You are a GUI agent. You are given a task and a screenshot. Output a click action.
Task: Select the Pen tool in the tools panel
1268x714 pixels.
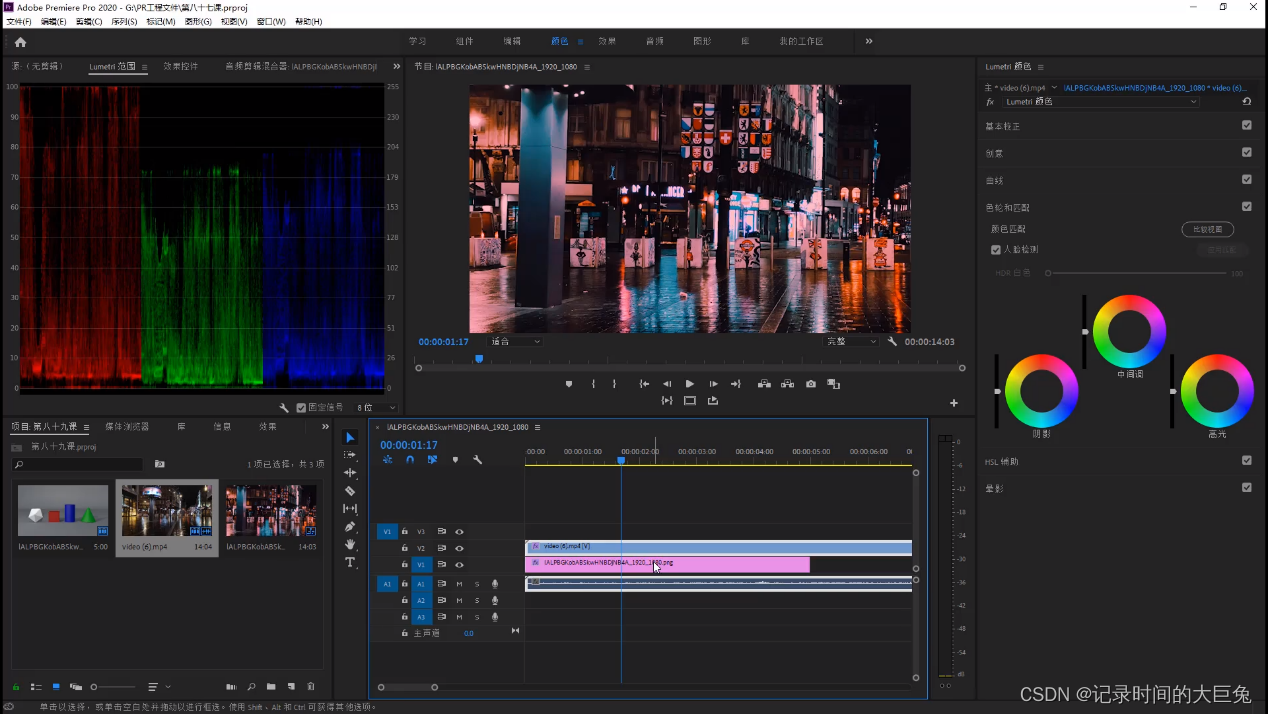[350, 527]
